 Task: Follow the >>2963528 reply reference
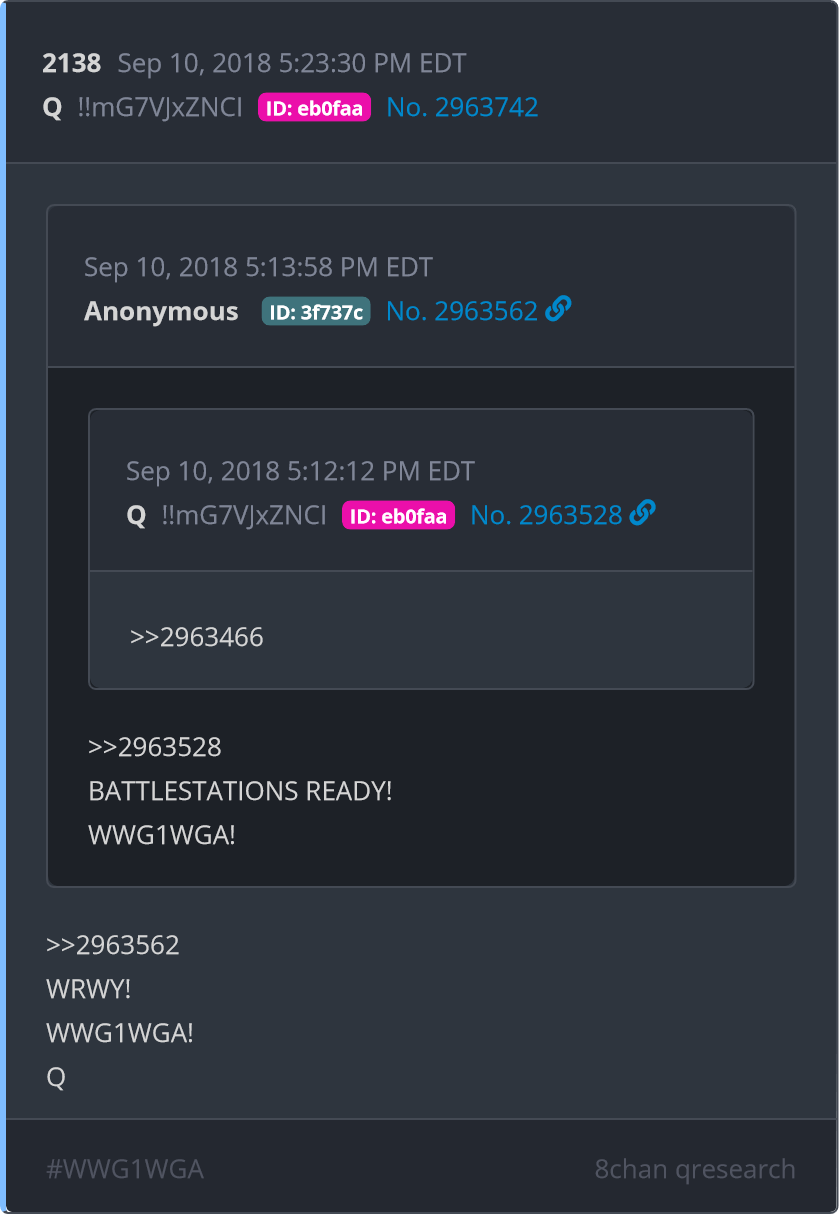155,747
